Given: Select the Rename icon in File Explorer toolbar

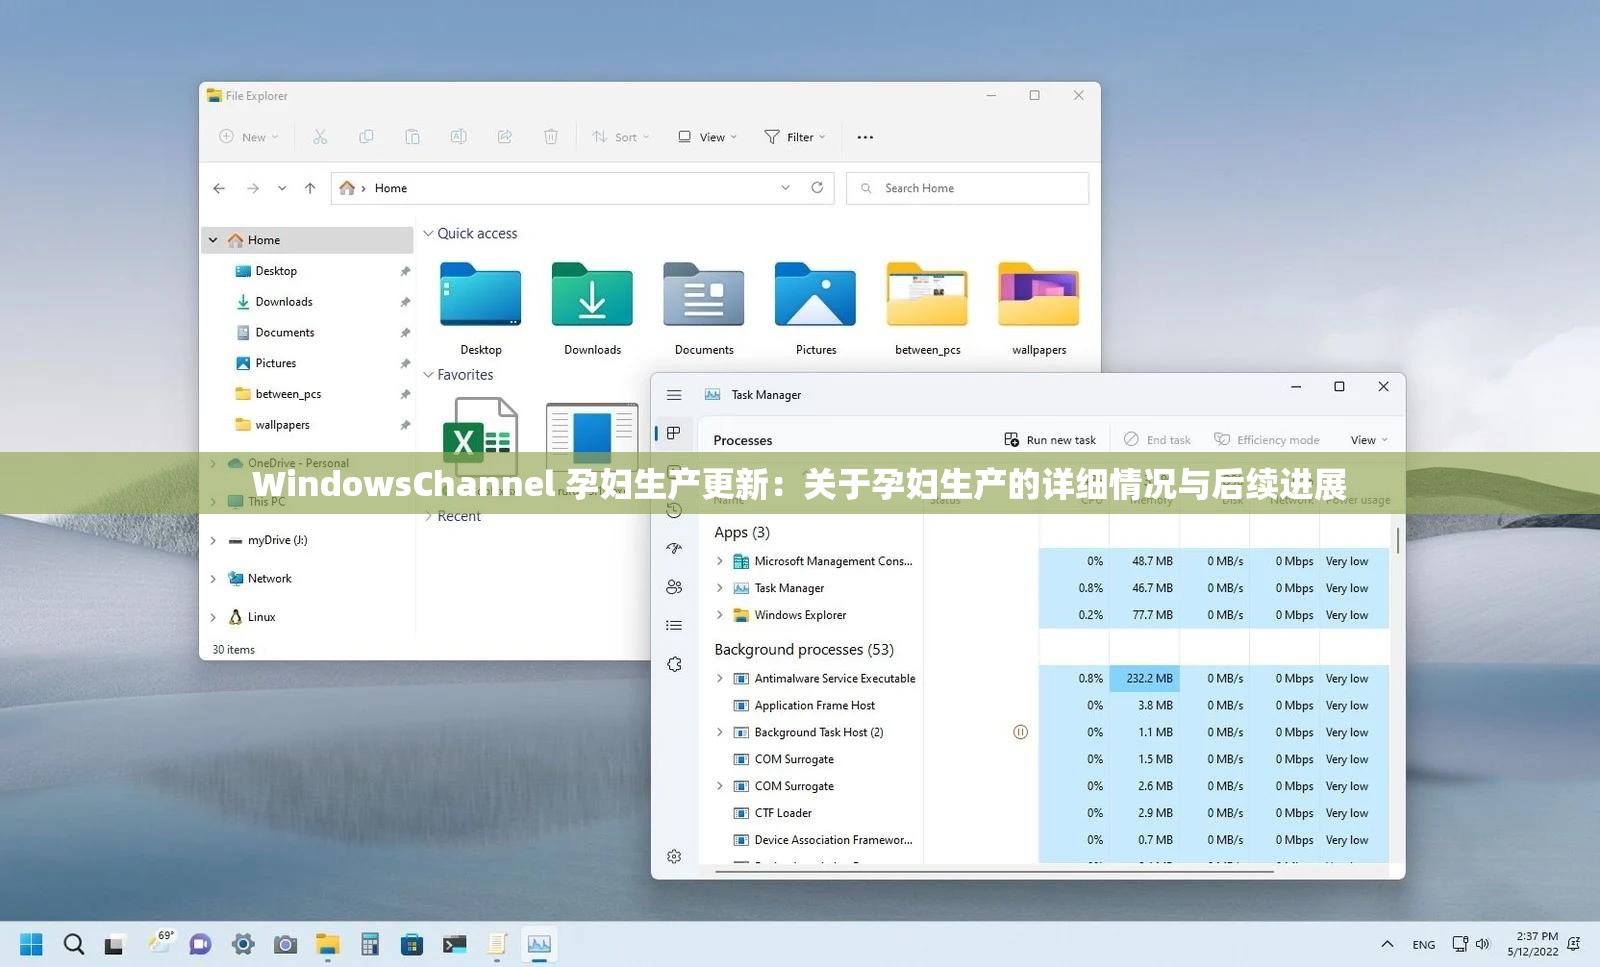Looking at the screenshot, I should tap(458, 136).
